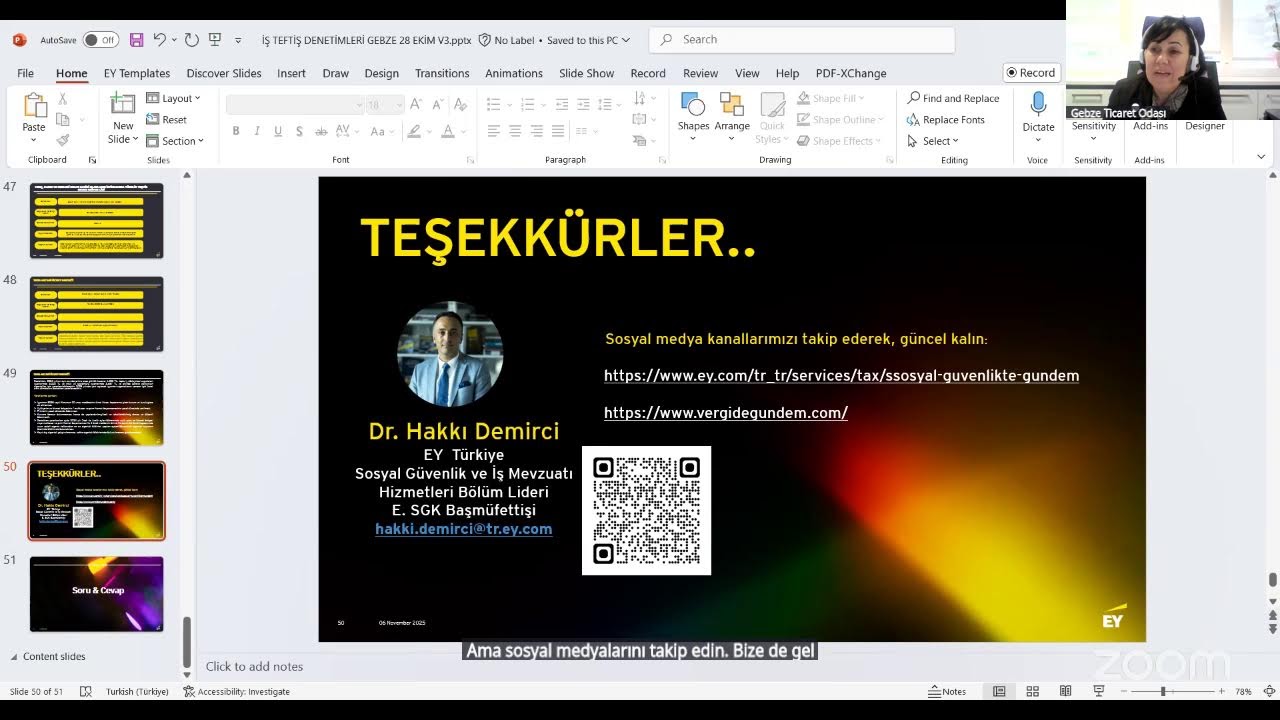1280x720 pixels.
Task: Start presentation from beginning icon in title bar
Action: [215, 40]
